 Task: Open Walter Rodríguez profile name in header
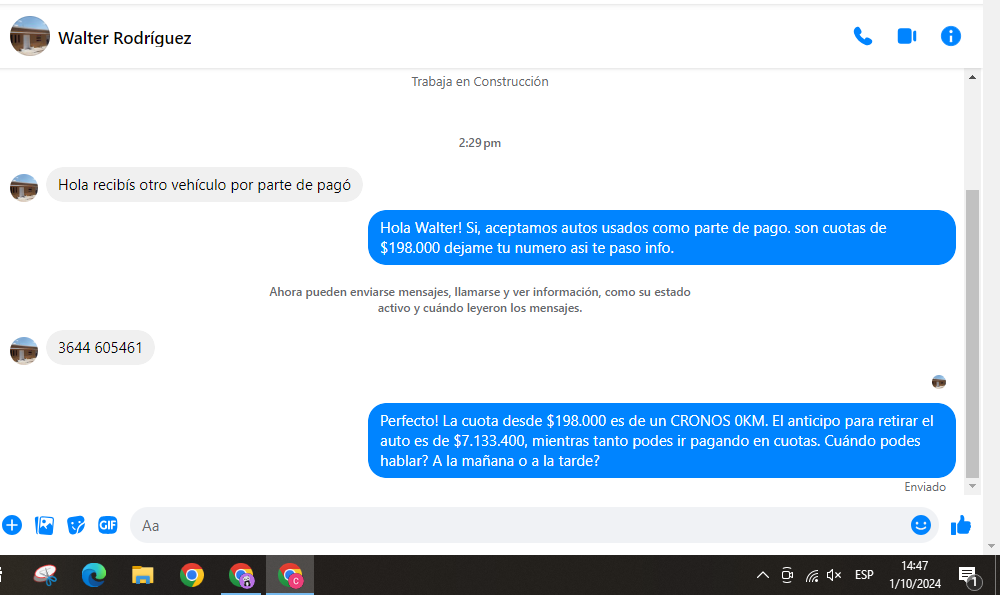point(125,38)
